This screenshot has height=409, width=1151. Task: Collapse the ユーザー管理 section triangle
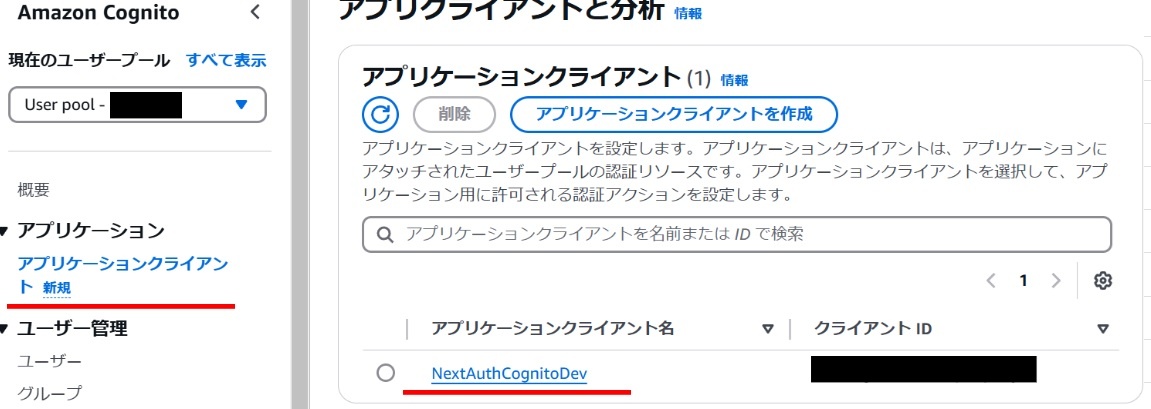point(4,328)
